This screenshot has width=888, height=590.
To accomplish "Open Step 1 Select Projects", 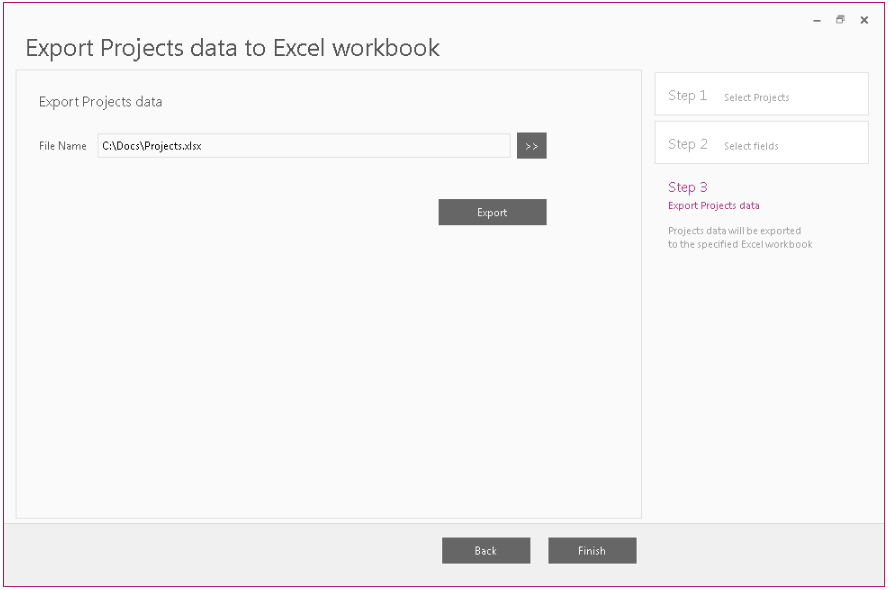I will [761, 94].
